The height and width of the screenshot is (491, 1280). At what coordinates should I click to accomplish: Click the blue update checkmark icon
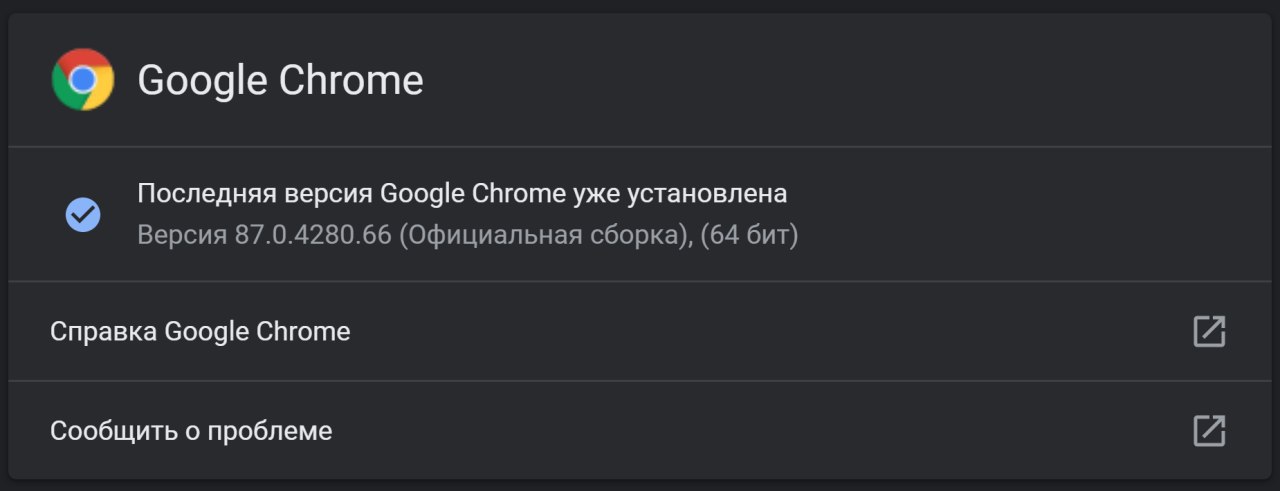tap(83, 214)
